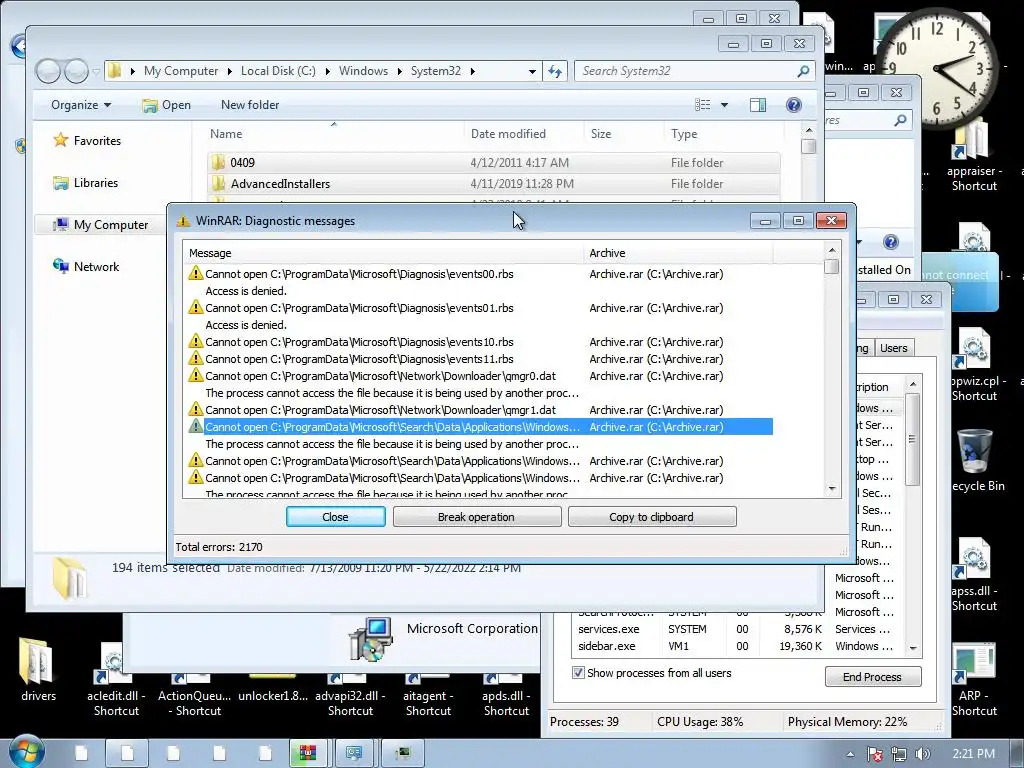Select the events01.rbs error row

[x=479, y=308]
